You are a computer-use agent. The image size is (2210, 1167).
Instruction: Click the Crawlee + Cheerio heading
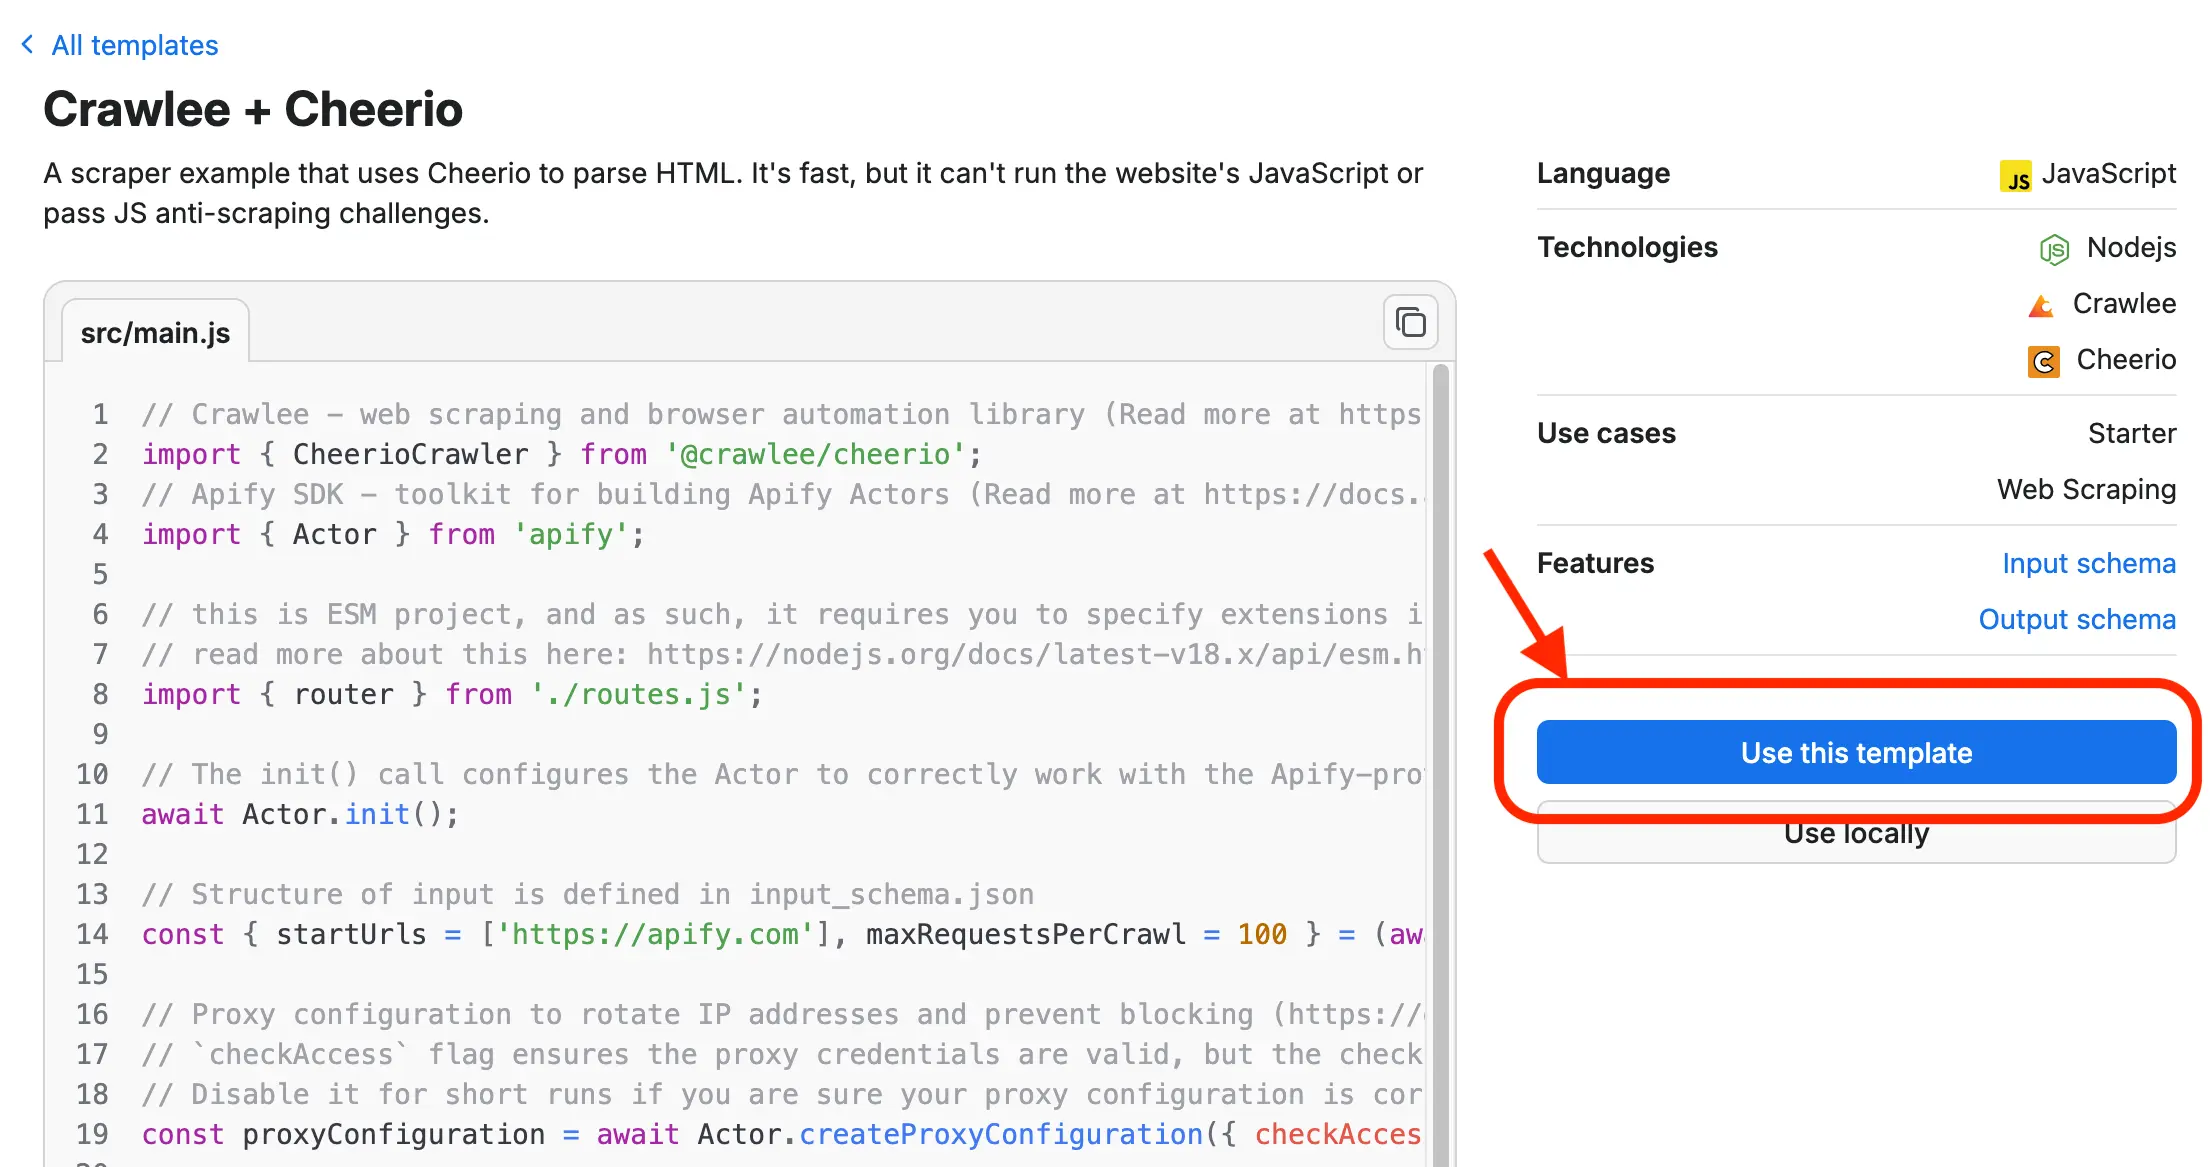point(253,109)
